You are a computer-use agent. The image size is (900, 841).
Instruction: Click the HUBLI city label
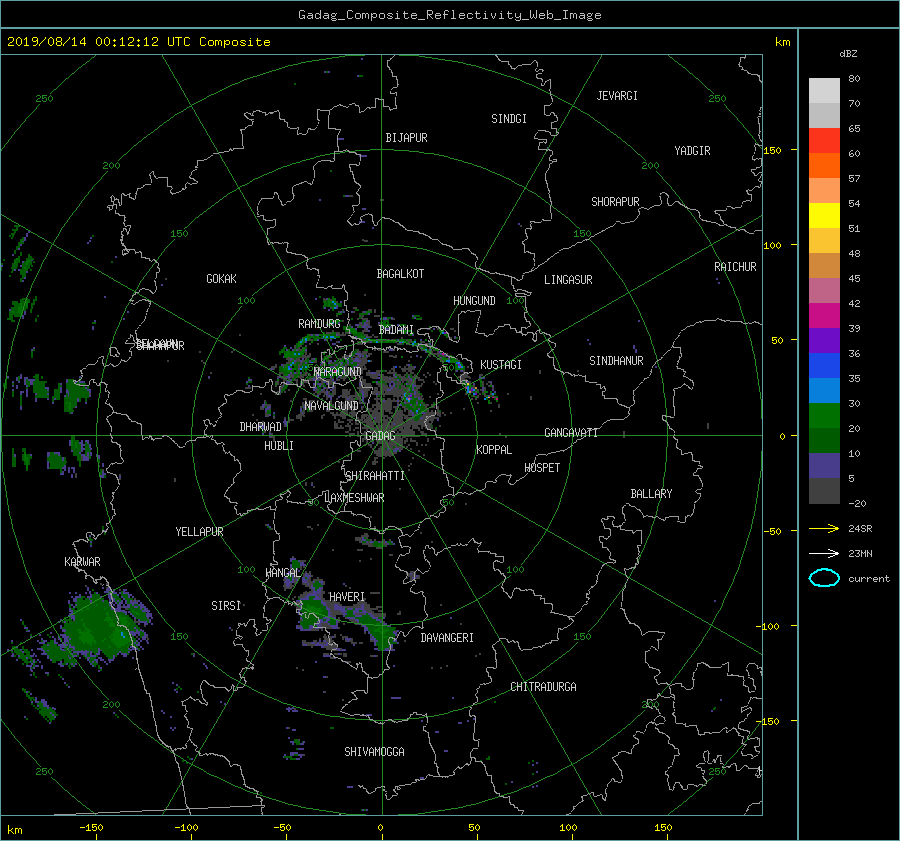(279, 446)
